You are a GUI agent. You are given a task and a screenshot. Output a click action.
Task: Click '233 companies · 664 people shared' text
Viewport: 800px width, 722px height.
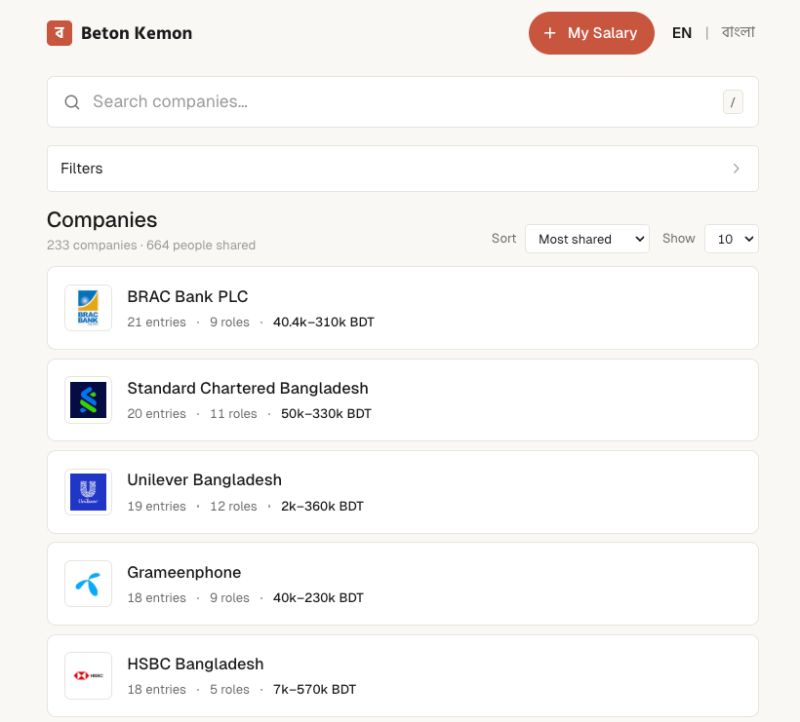pos(151,245)
